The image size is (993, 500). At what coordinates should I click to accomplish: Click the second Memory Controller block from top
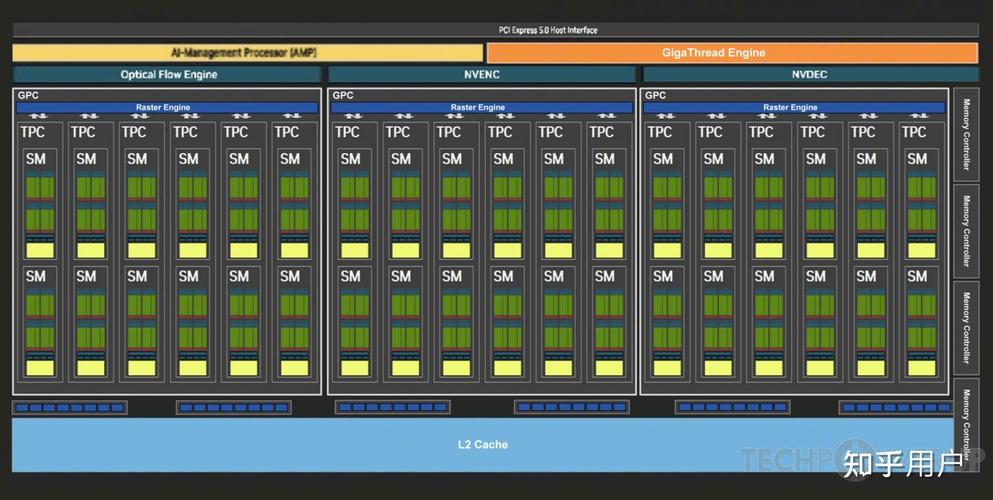pyautogui.click(x=965, y=231)
